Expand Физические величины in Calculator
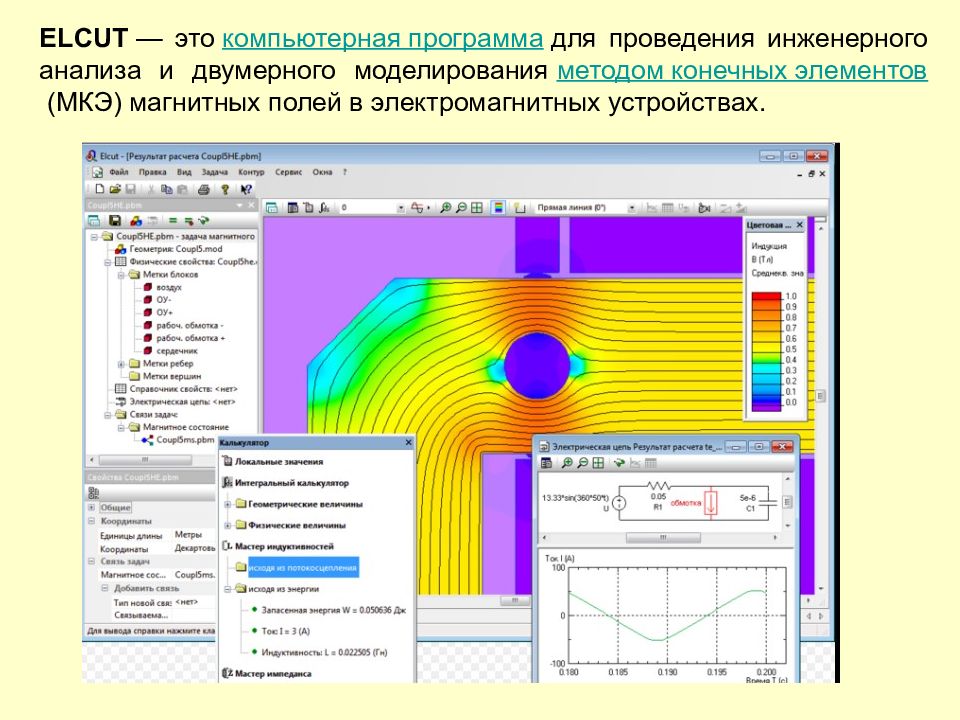Screen dimensions: 960x720 [x=227, y=525]
